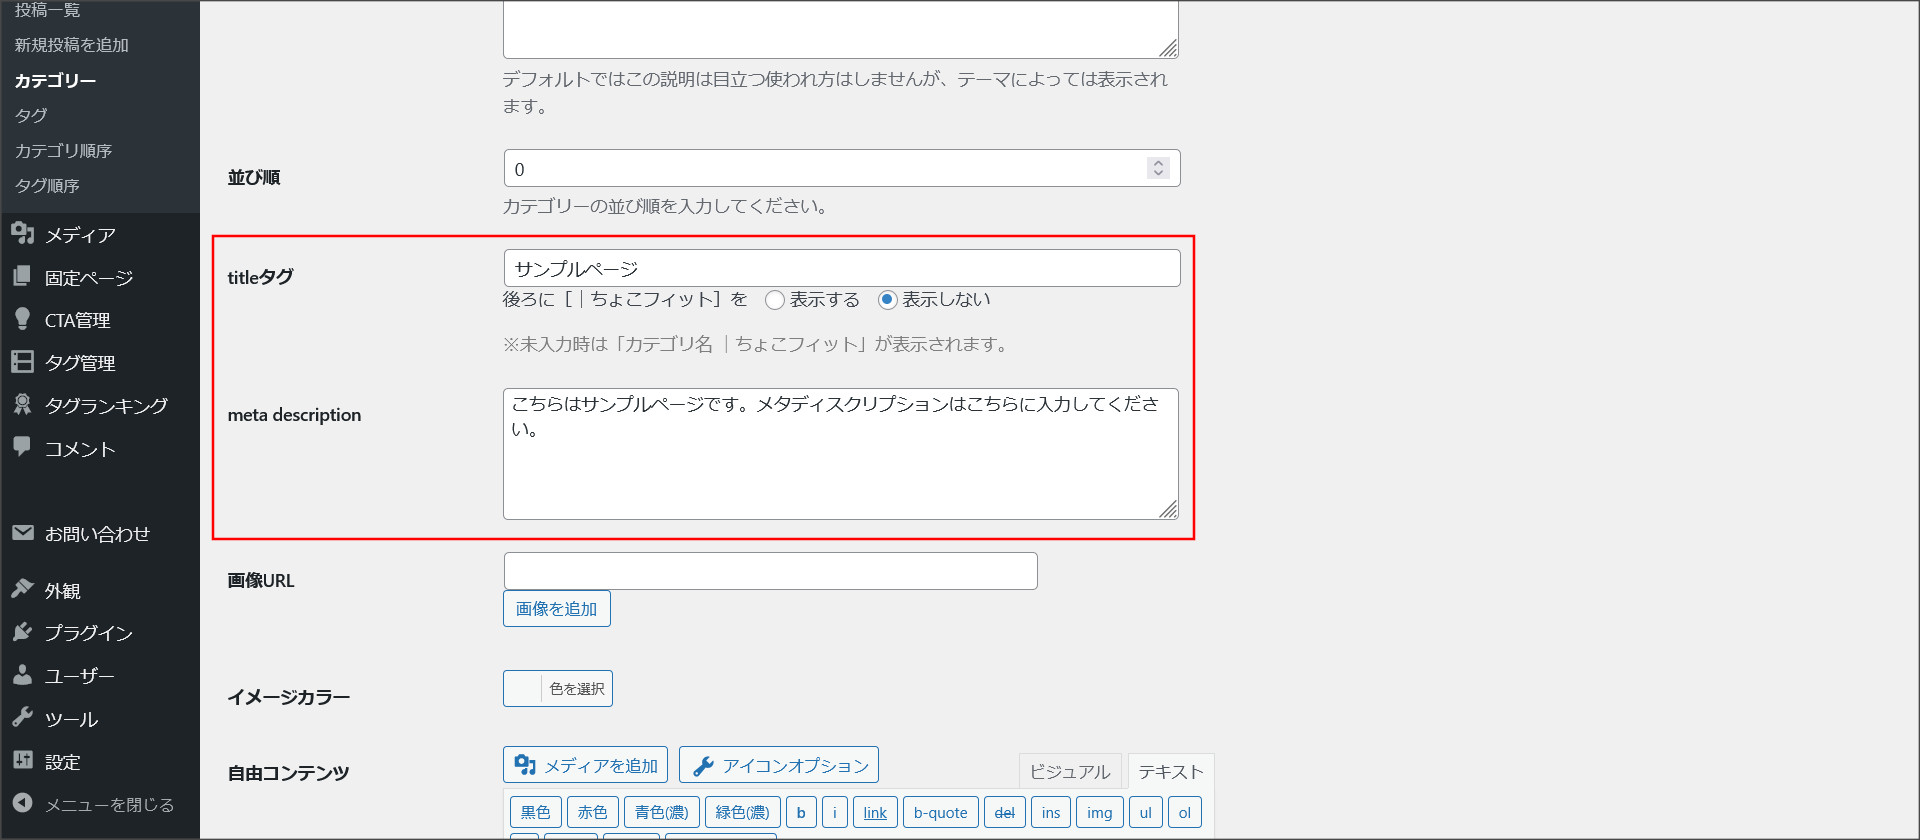This screenshot has width=1920, height=840.
Task: Open the メディア menu icon in sidebar
Action: coord(23,234)
